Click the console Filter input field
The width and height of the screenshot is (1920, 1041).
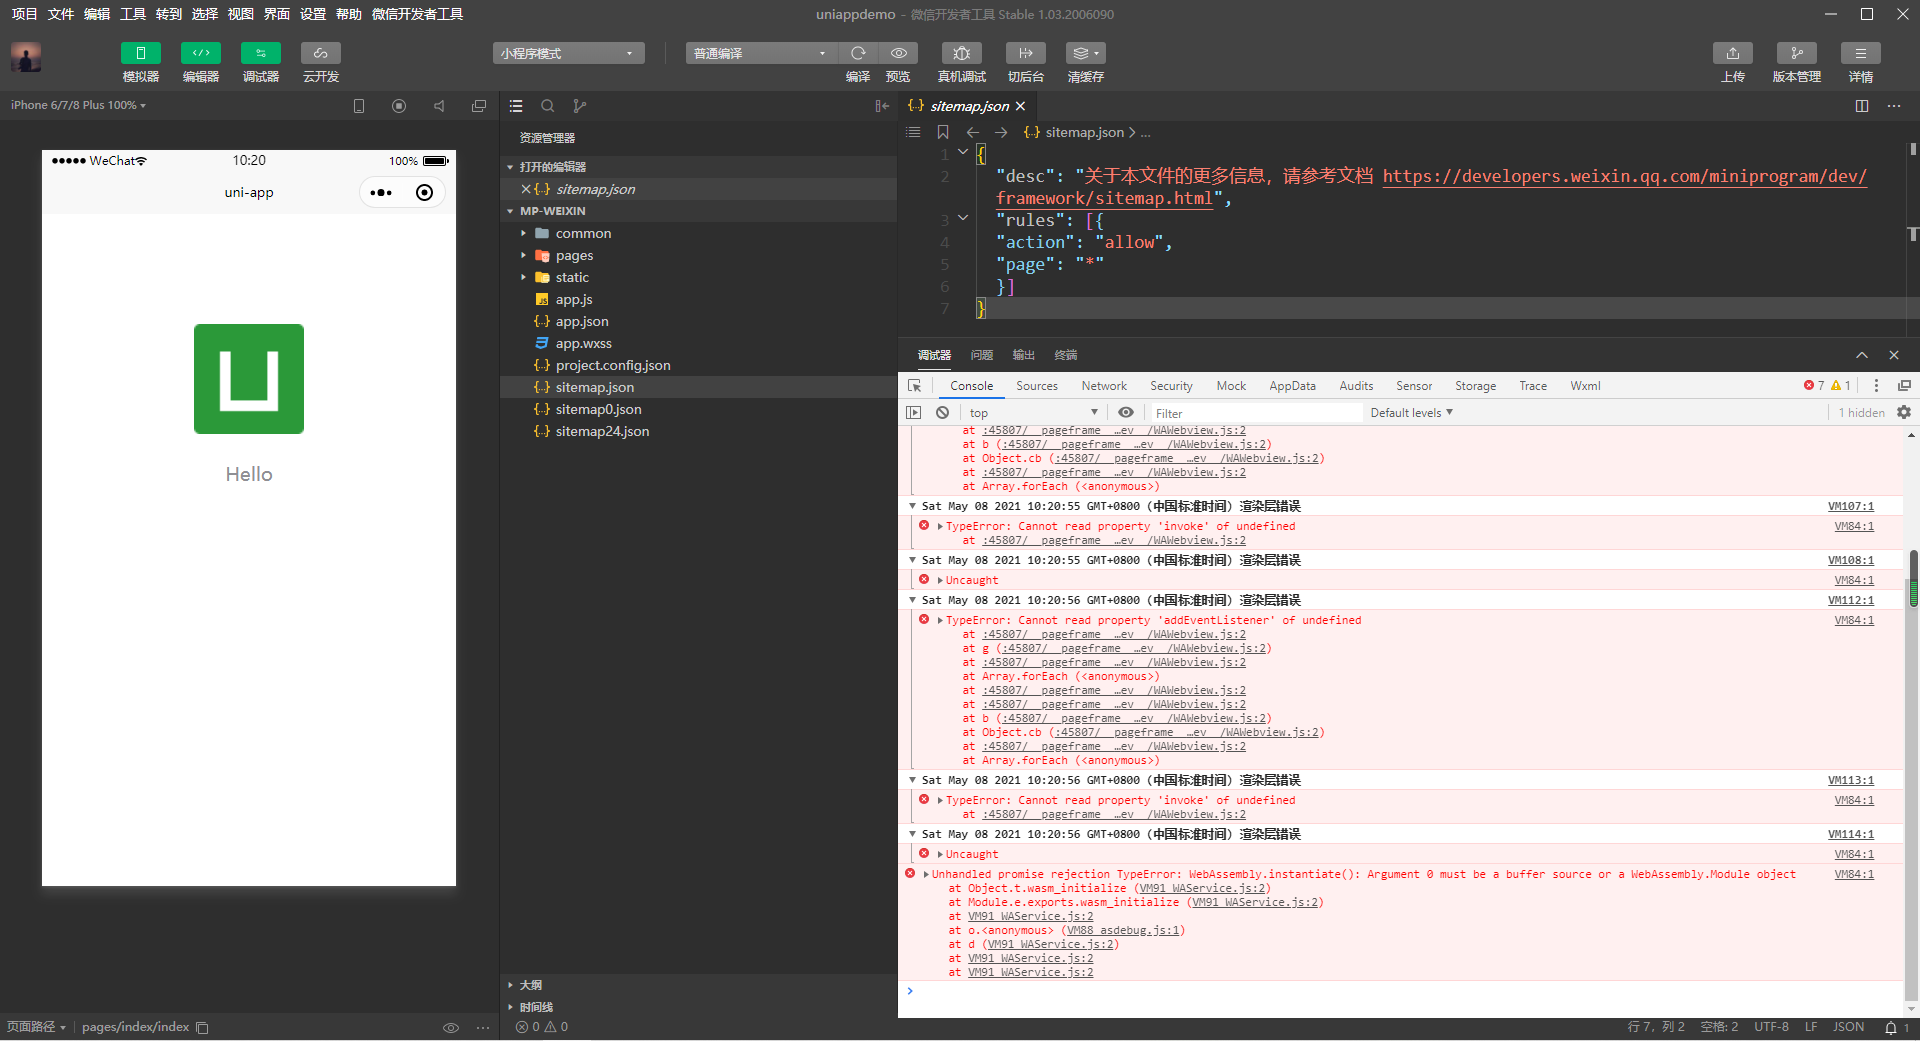pos(1255,413)
